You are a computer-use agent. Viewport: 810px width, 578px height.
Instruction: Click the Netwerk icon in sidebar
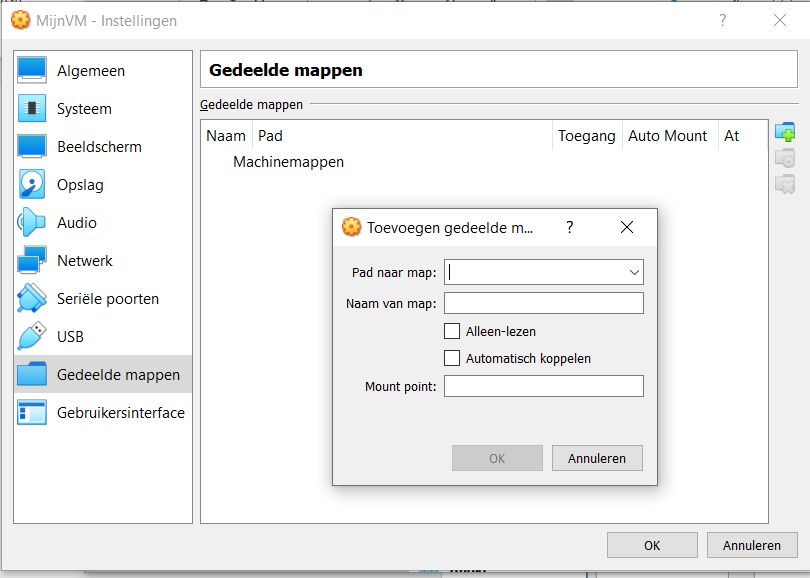[32, 261]
